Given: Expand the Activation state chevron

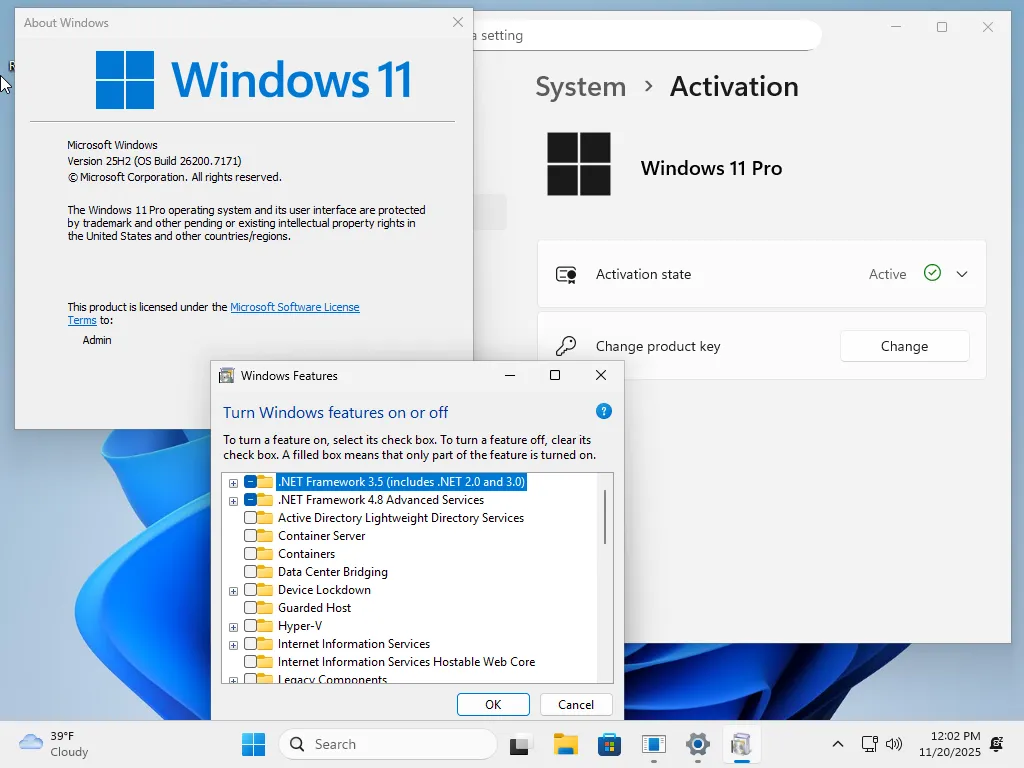Looking at the screenshot, I should [x=962, y=274].
